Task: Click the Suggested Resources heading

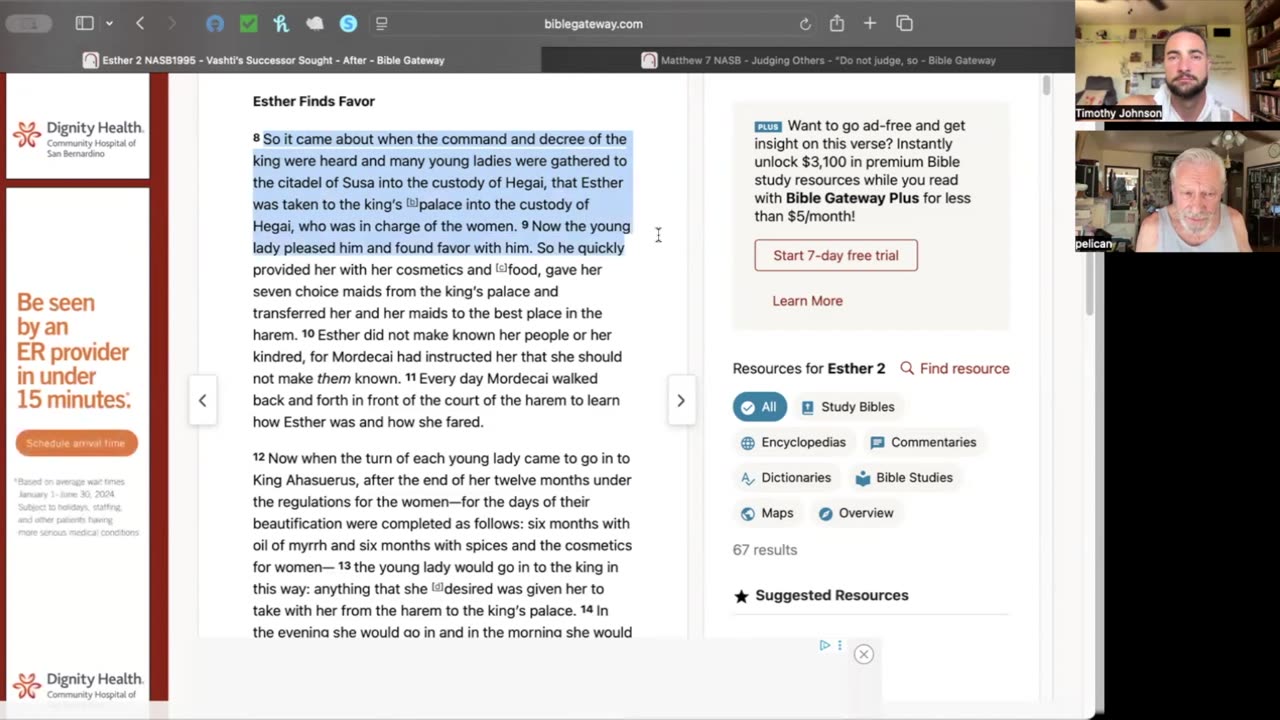Action: [x=832, y=595]
